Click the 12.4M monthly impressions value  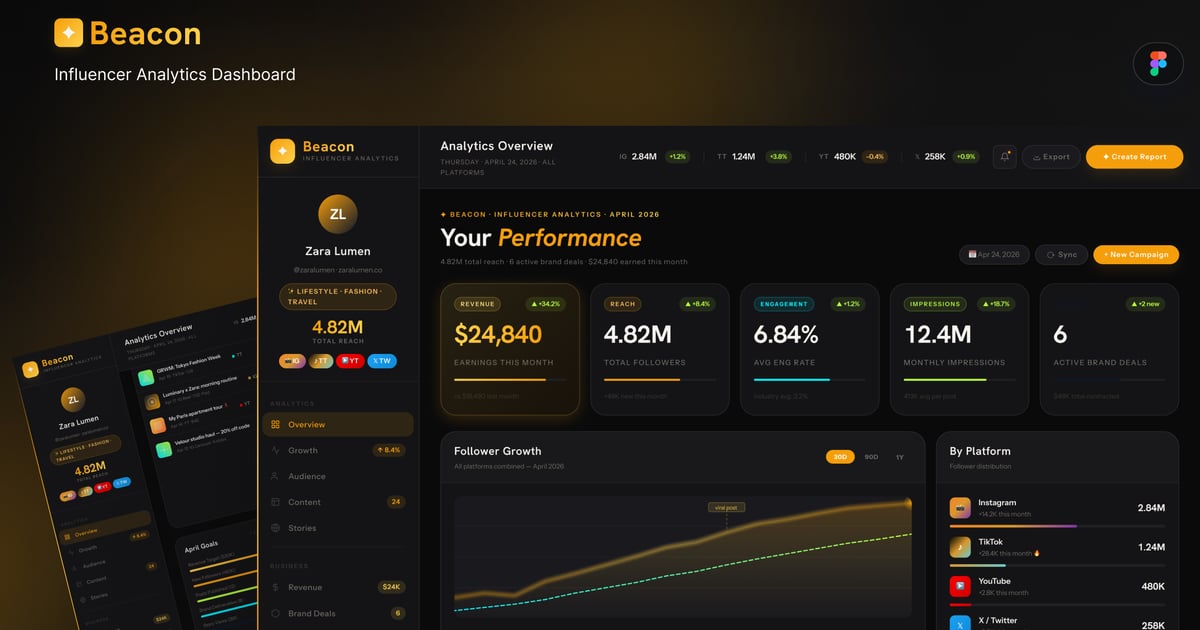tap(937, 334)
